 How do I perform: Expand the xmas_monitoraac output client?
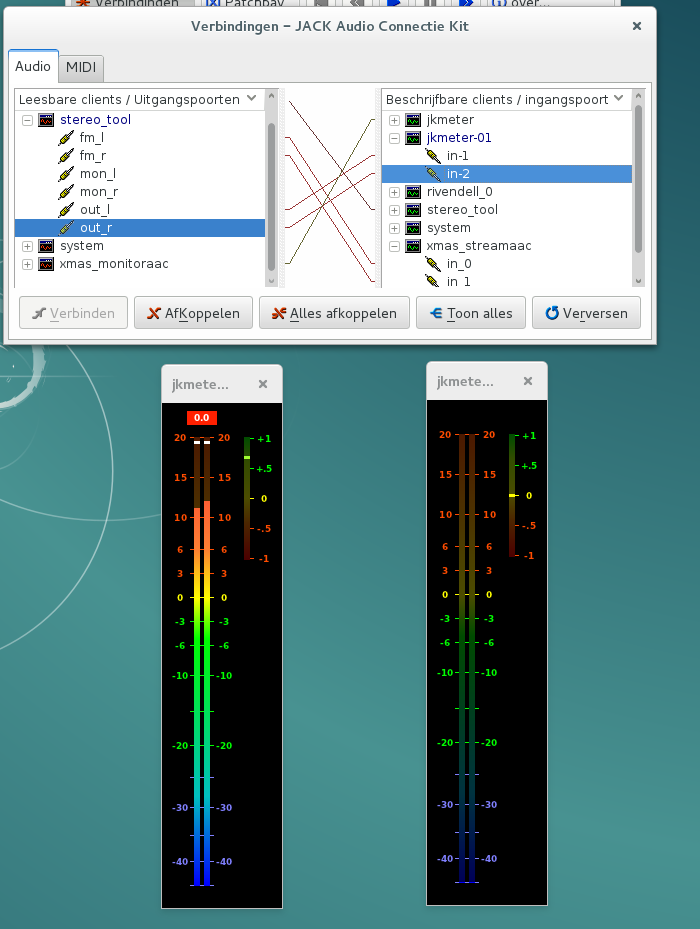27,264
